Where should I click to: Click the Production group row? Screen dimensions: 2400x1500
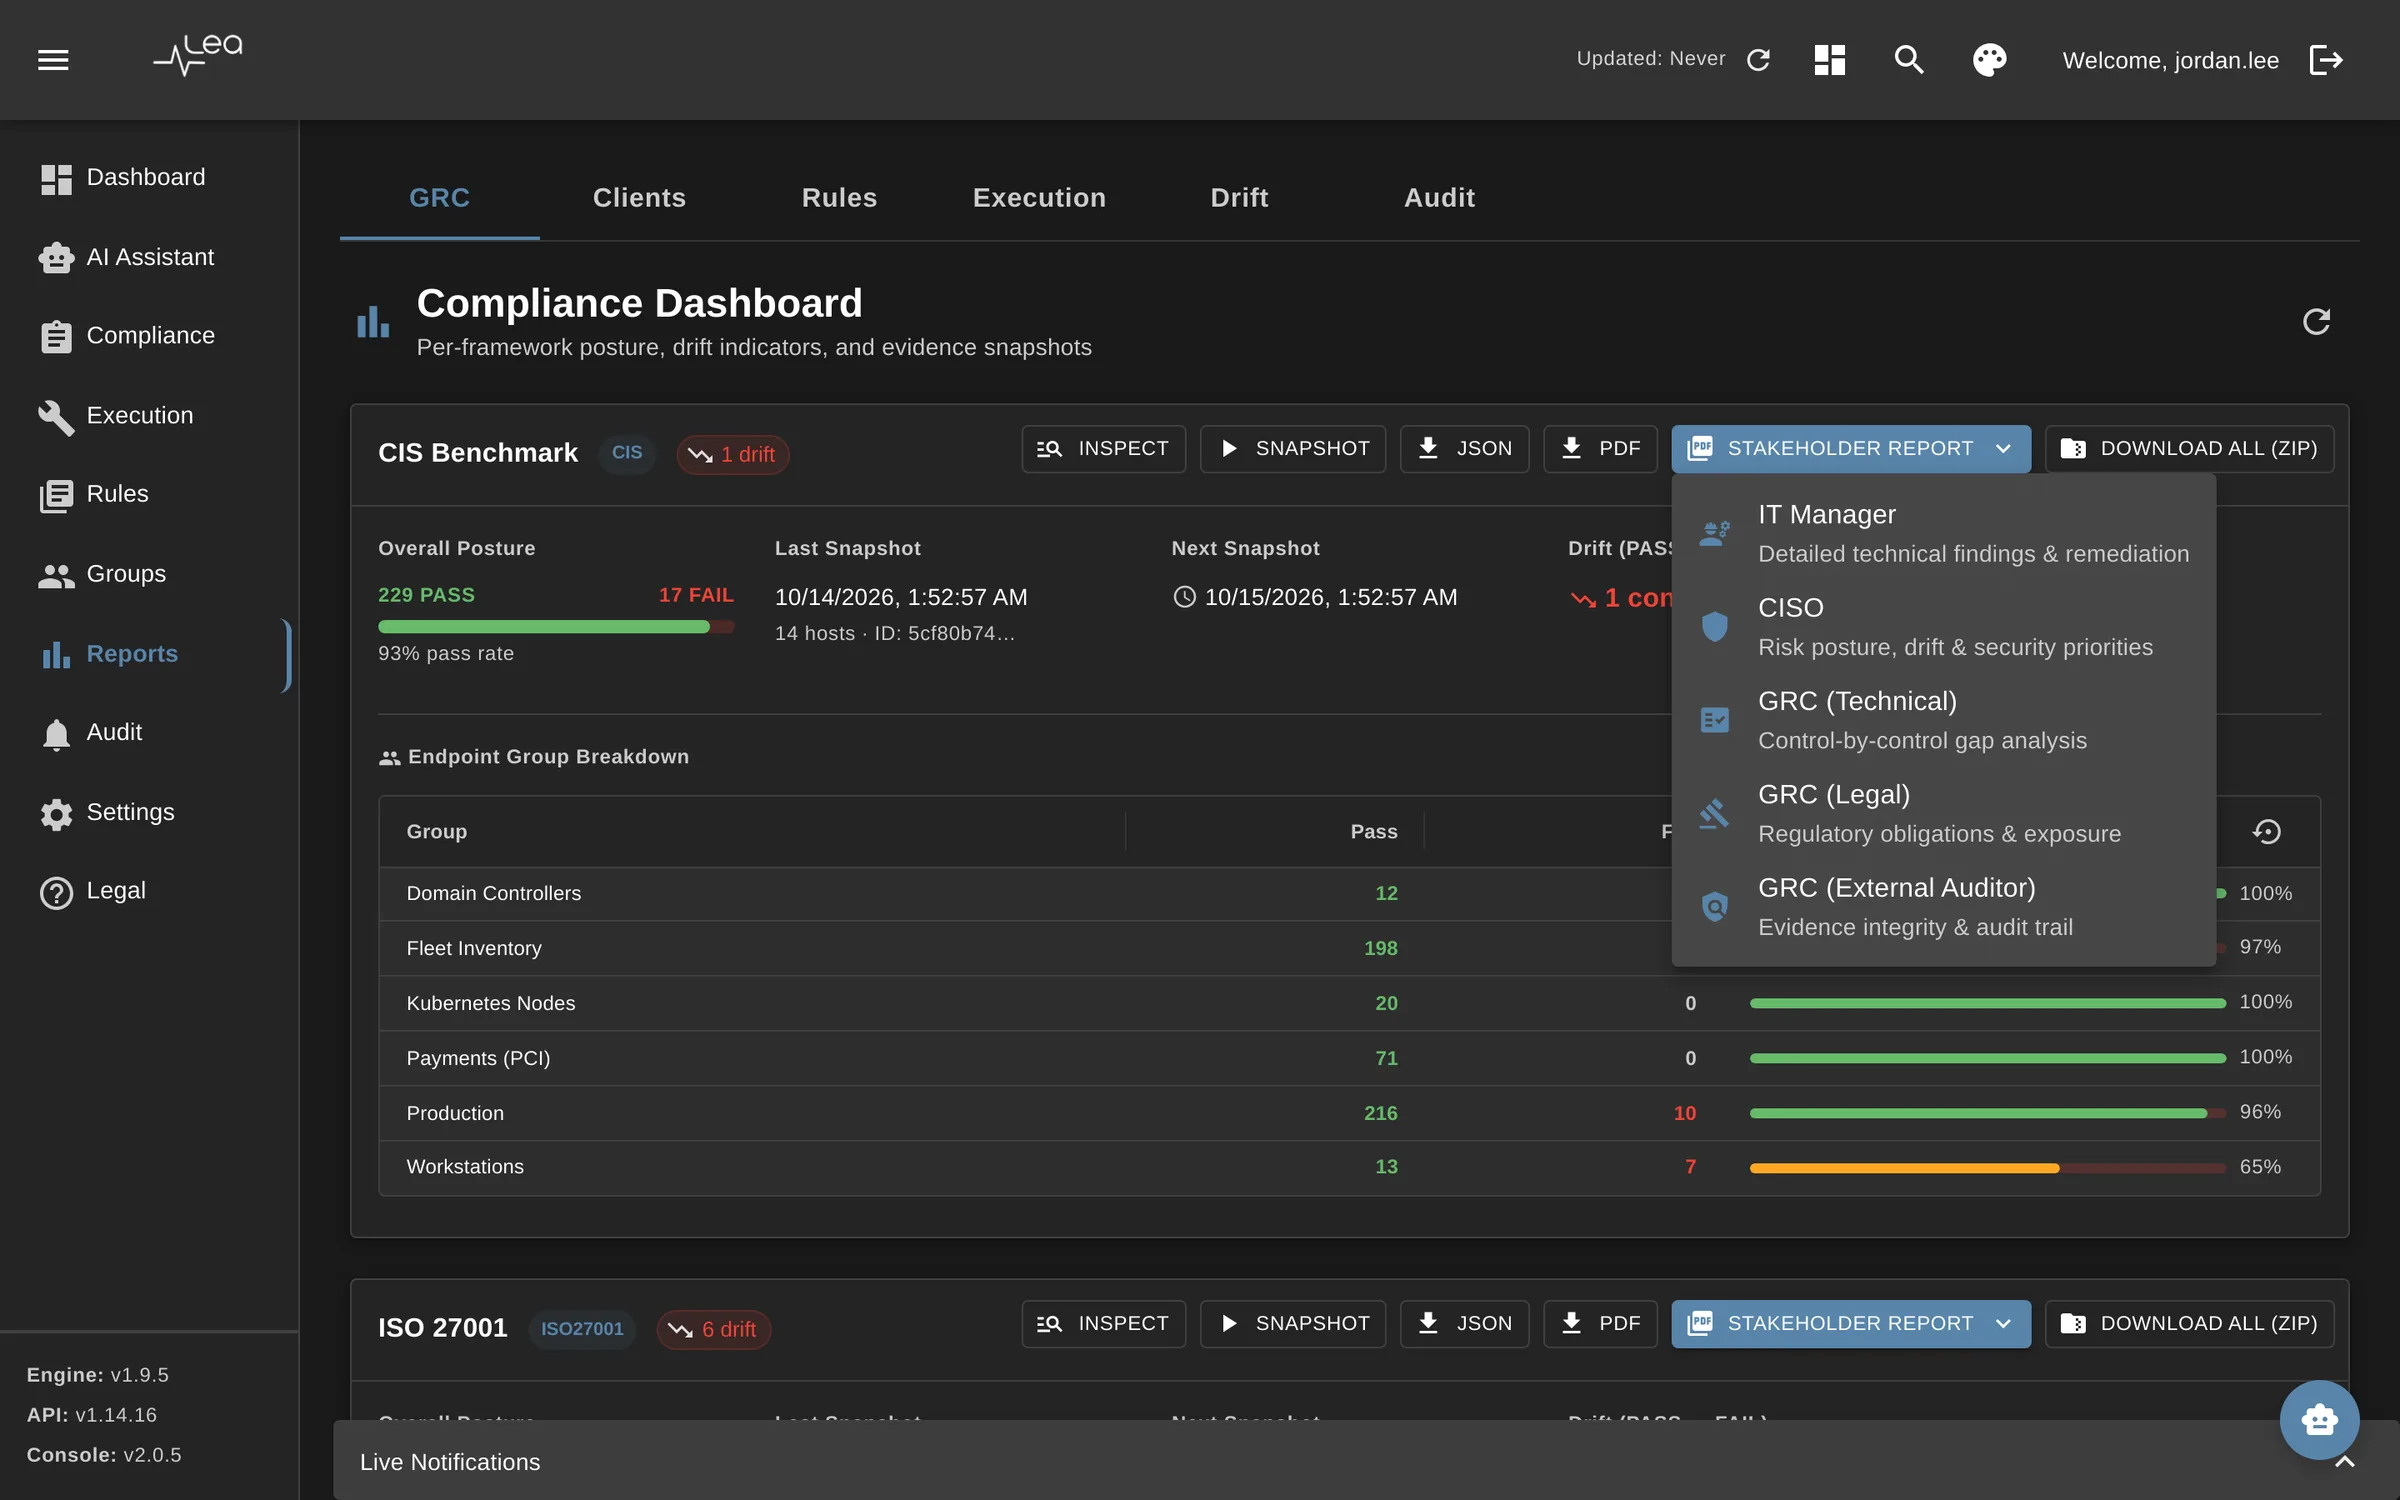(1349, 1113)
